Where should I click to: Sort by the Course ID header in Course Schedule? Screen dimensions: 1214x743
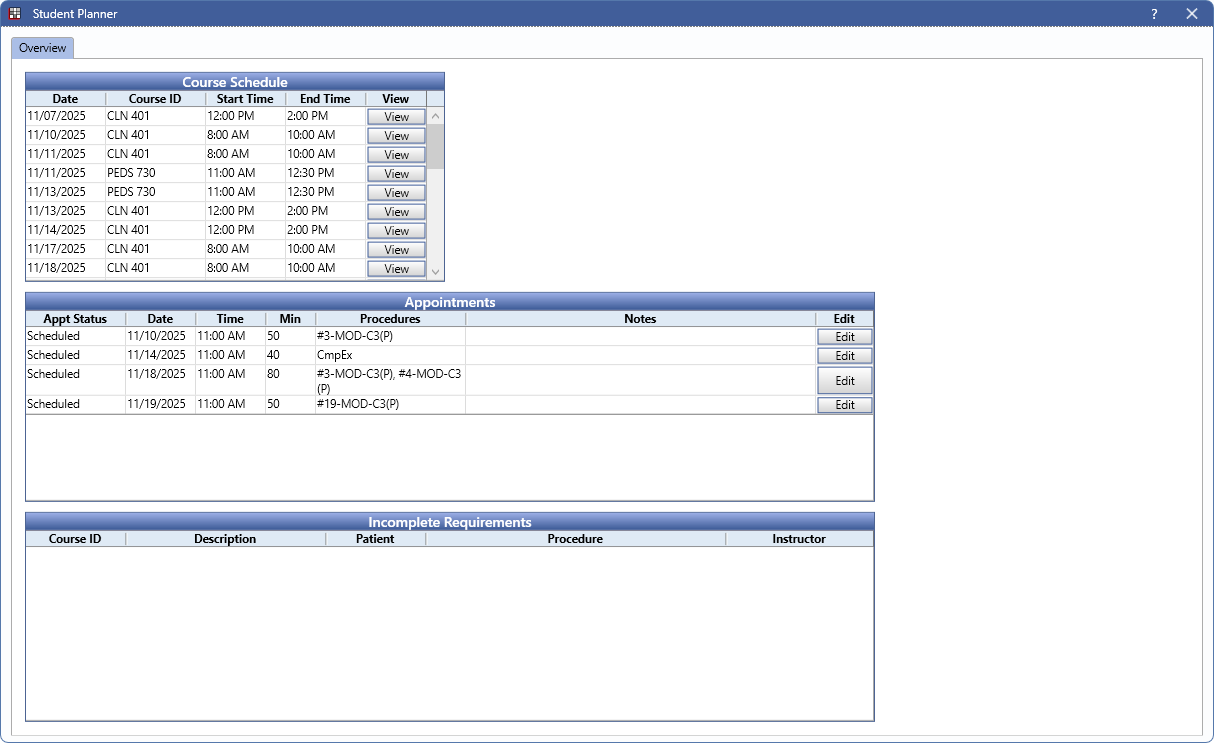(155, 99)
